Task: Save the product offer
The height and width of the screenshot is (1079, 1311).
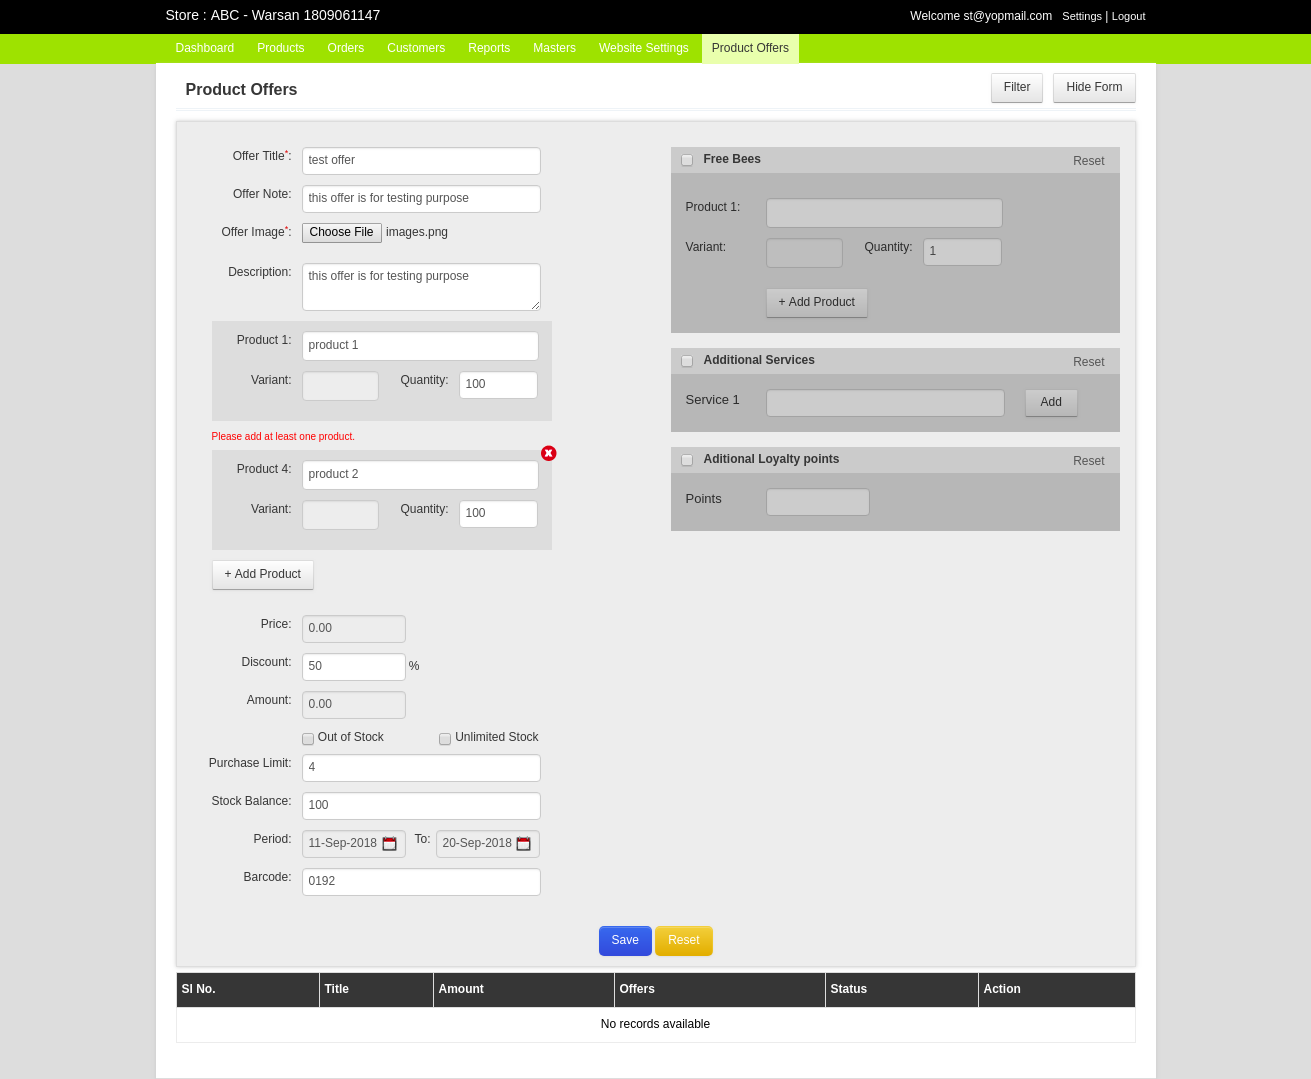Action: (x=625, y=941)
